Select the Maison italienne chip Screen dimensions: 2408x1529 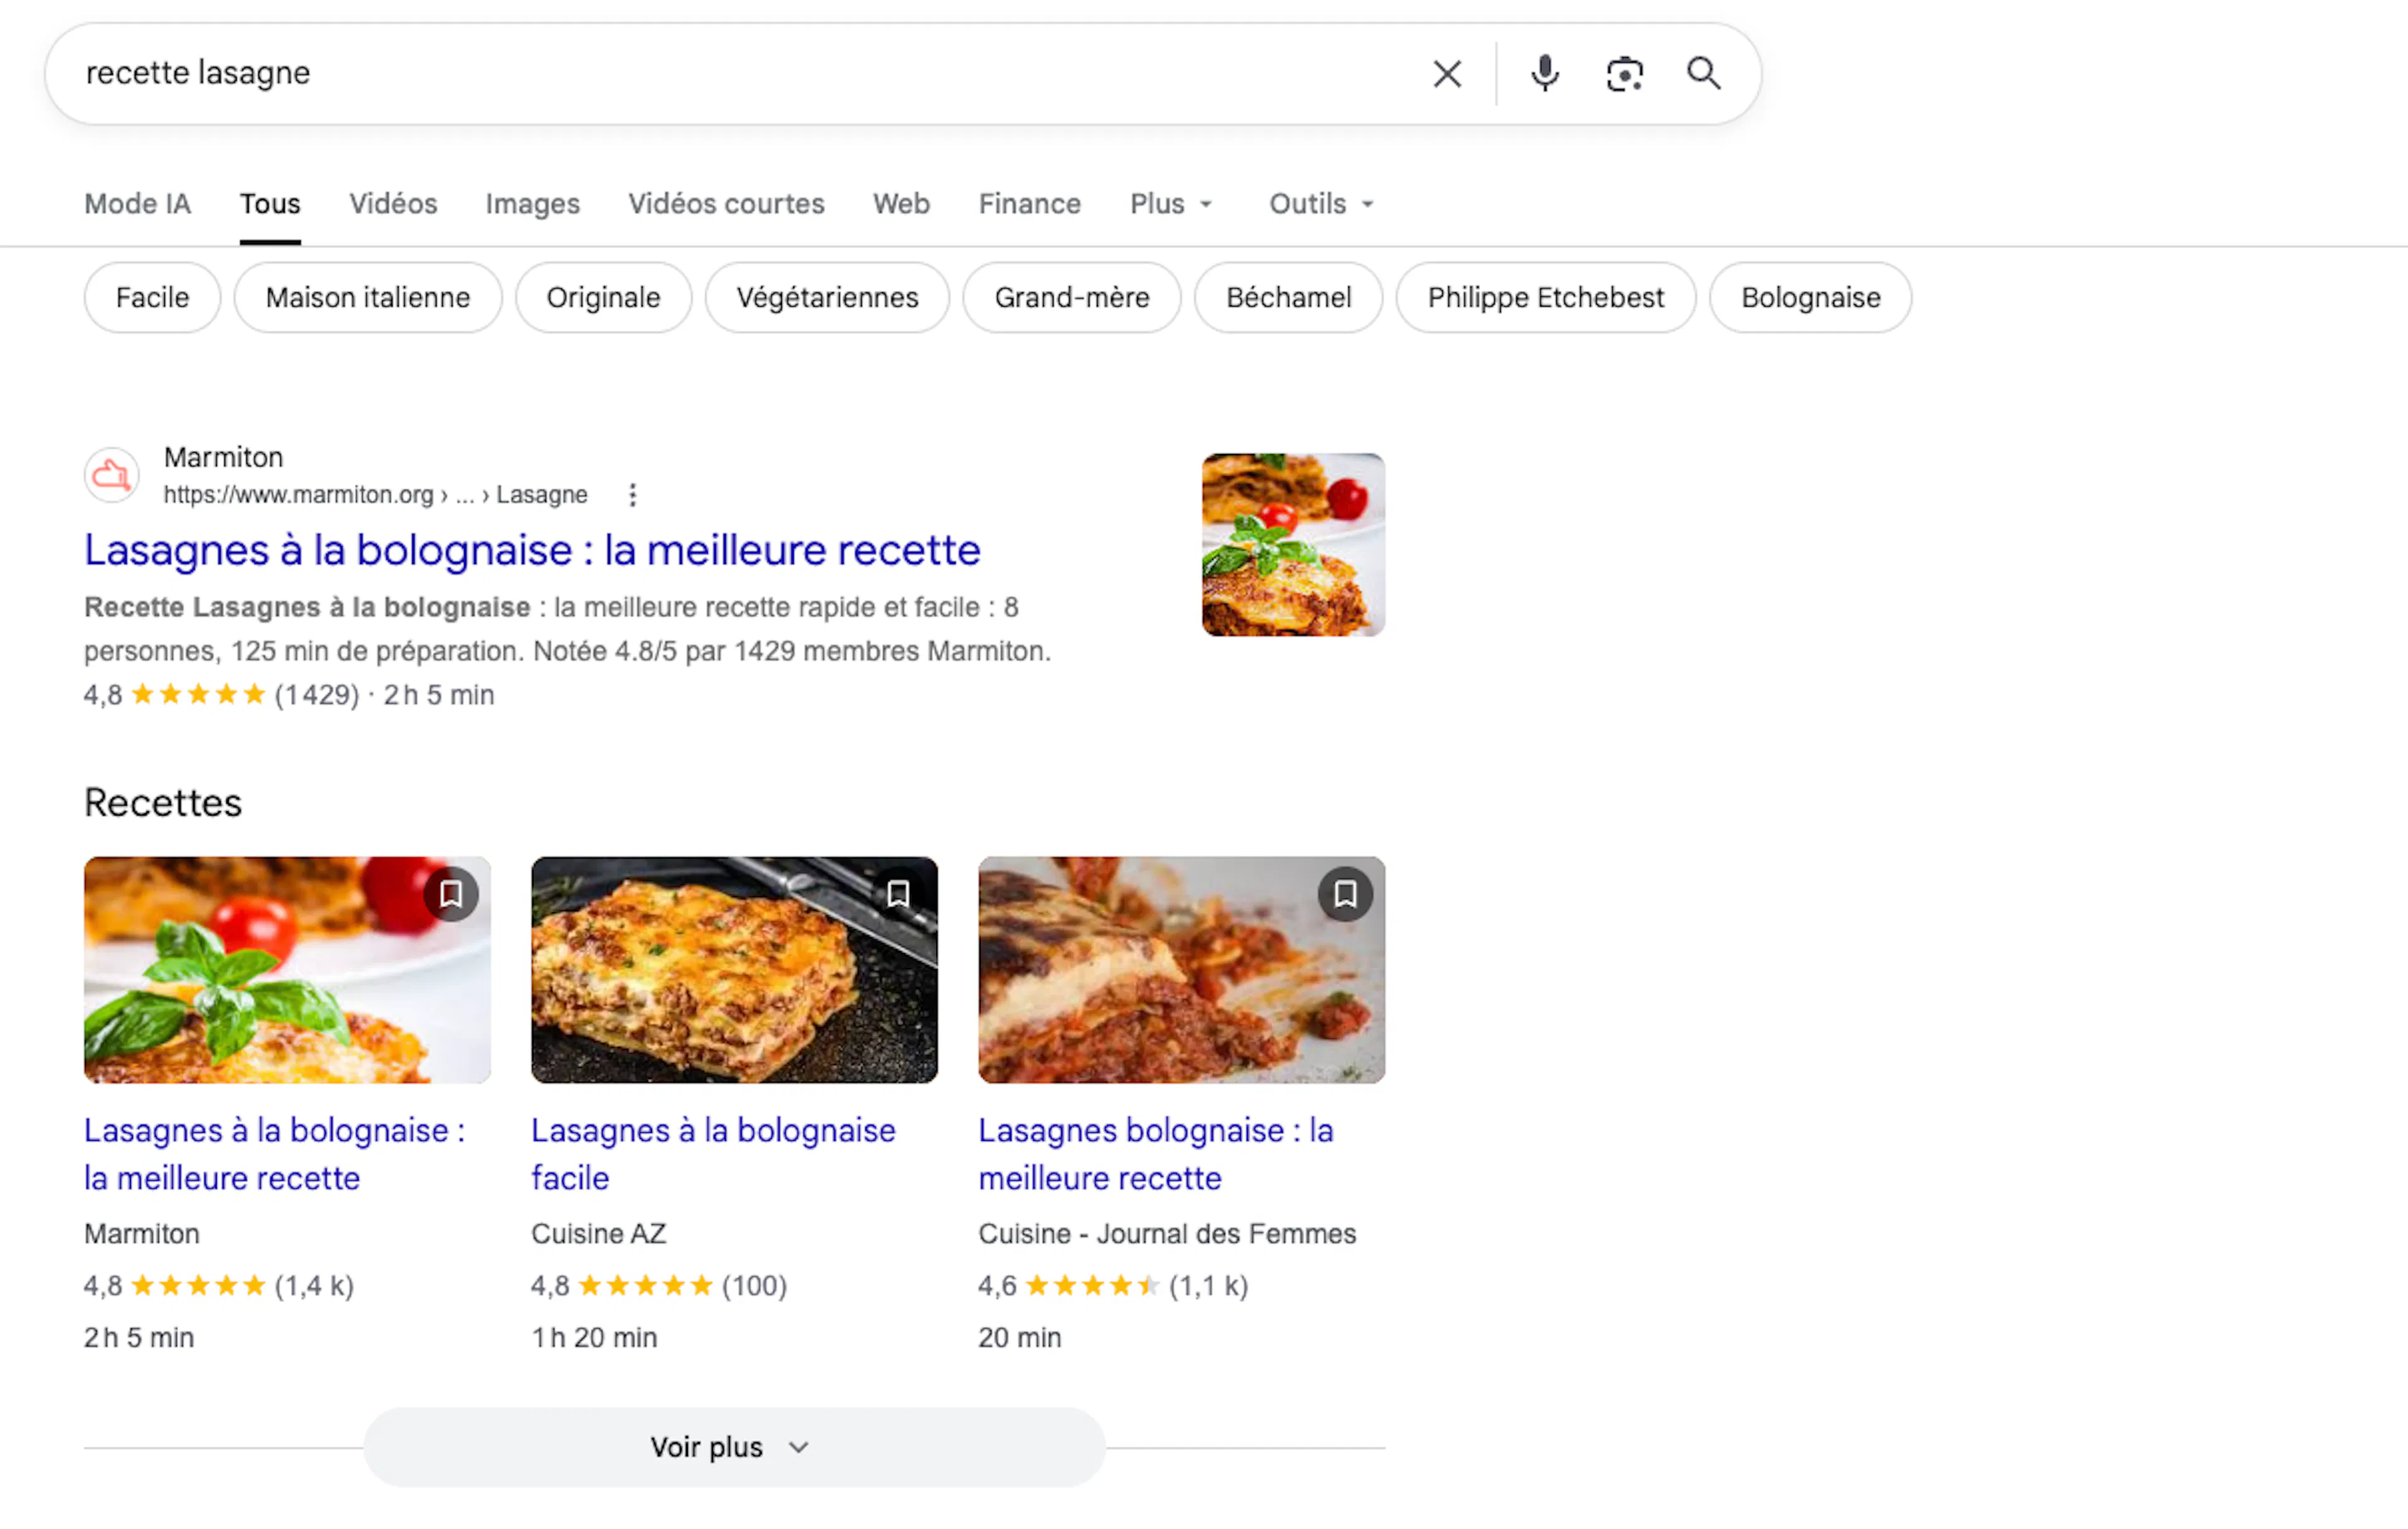pyautogui.click(x=368, y=298)
